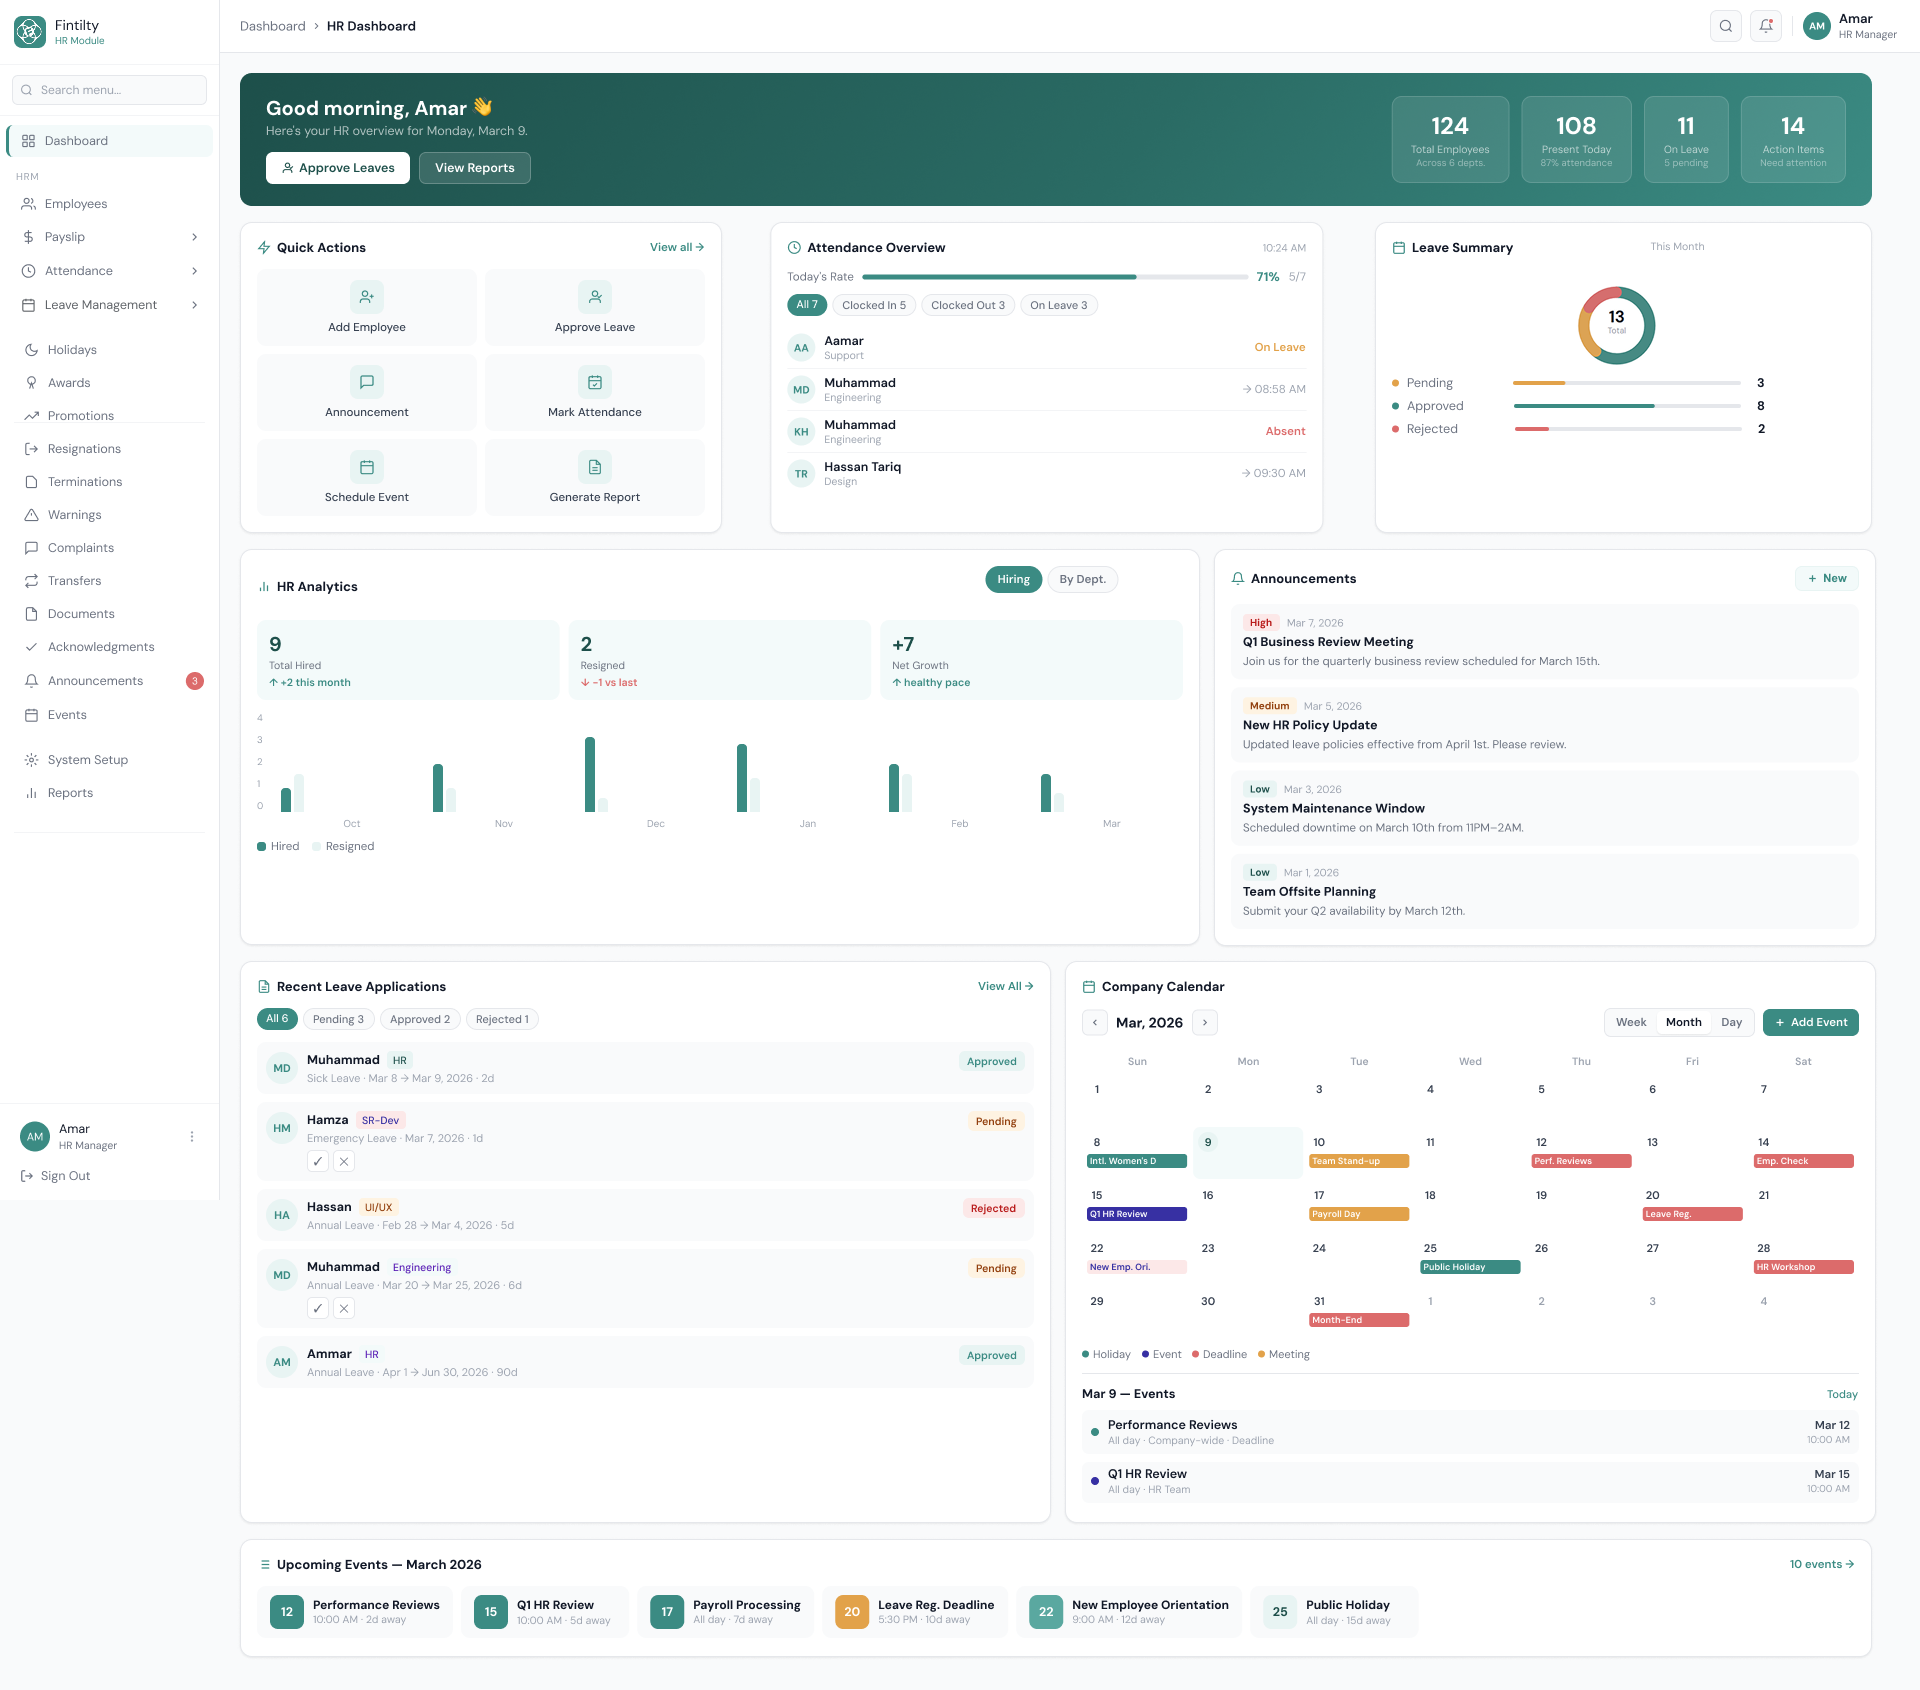Open Reports in sidebar

(110, 793)
